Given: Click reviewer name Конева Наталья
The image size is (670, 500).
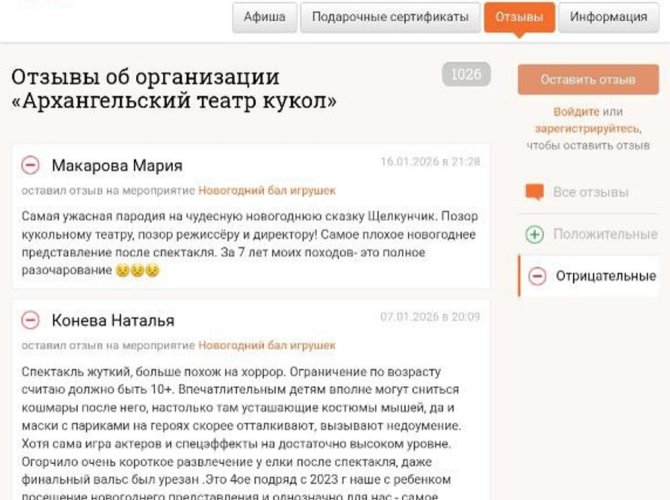Looking at the screenshot, I should tap(112, 320).
